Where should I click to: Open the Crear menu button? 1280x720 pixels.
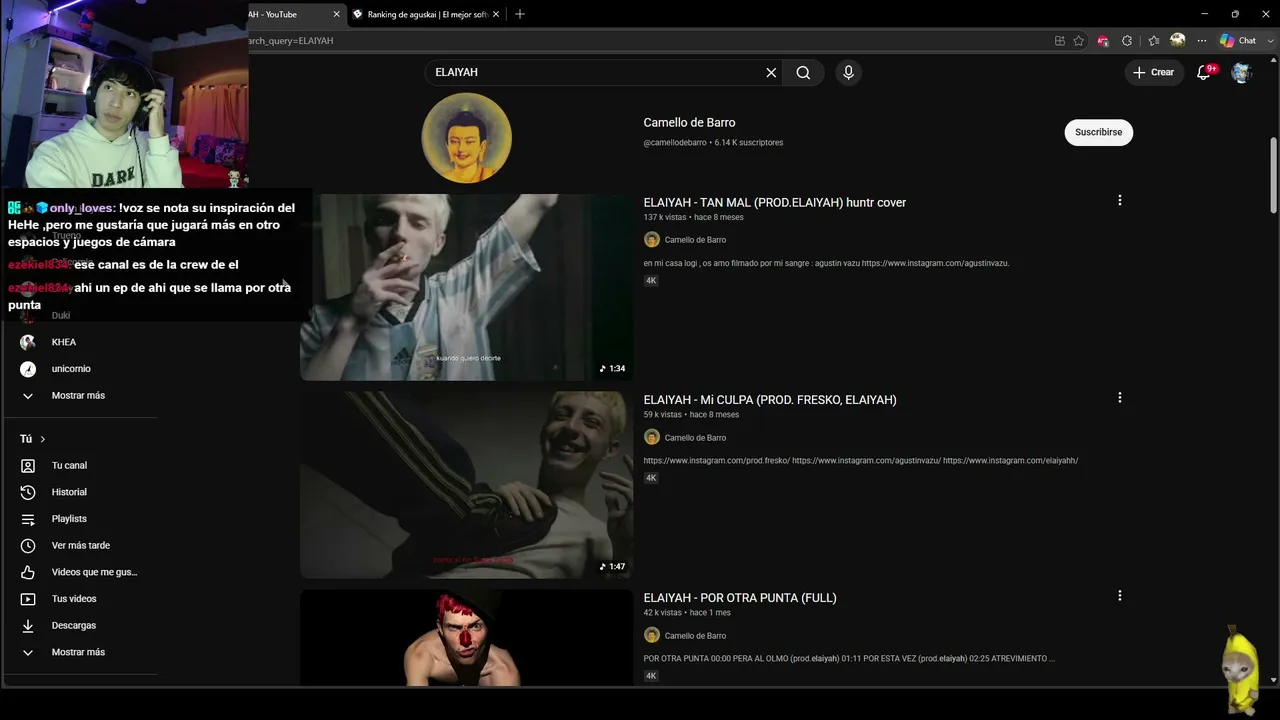click(1154, 72)
